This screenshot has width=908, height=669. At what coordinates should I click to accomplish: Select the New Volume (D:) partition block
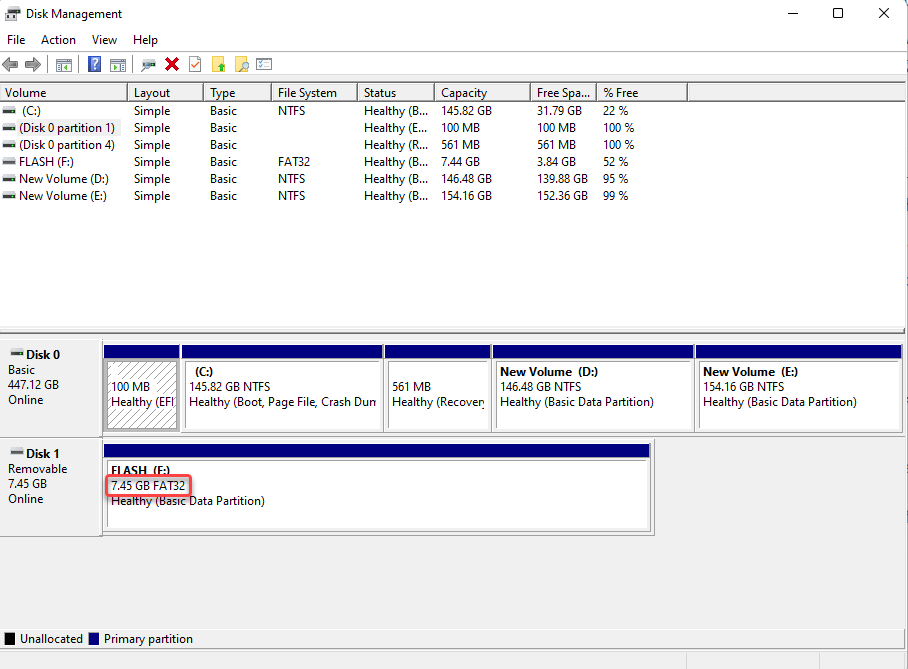[x=594, y=390]
